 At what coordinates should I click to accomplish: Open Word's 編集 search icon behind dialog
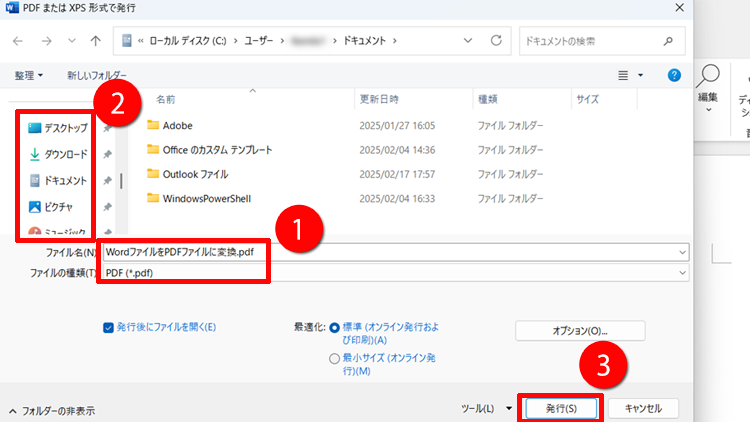(708, 77)
